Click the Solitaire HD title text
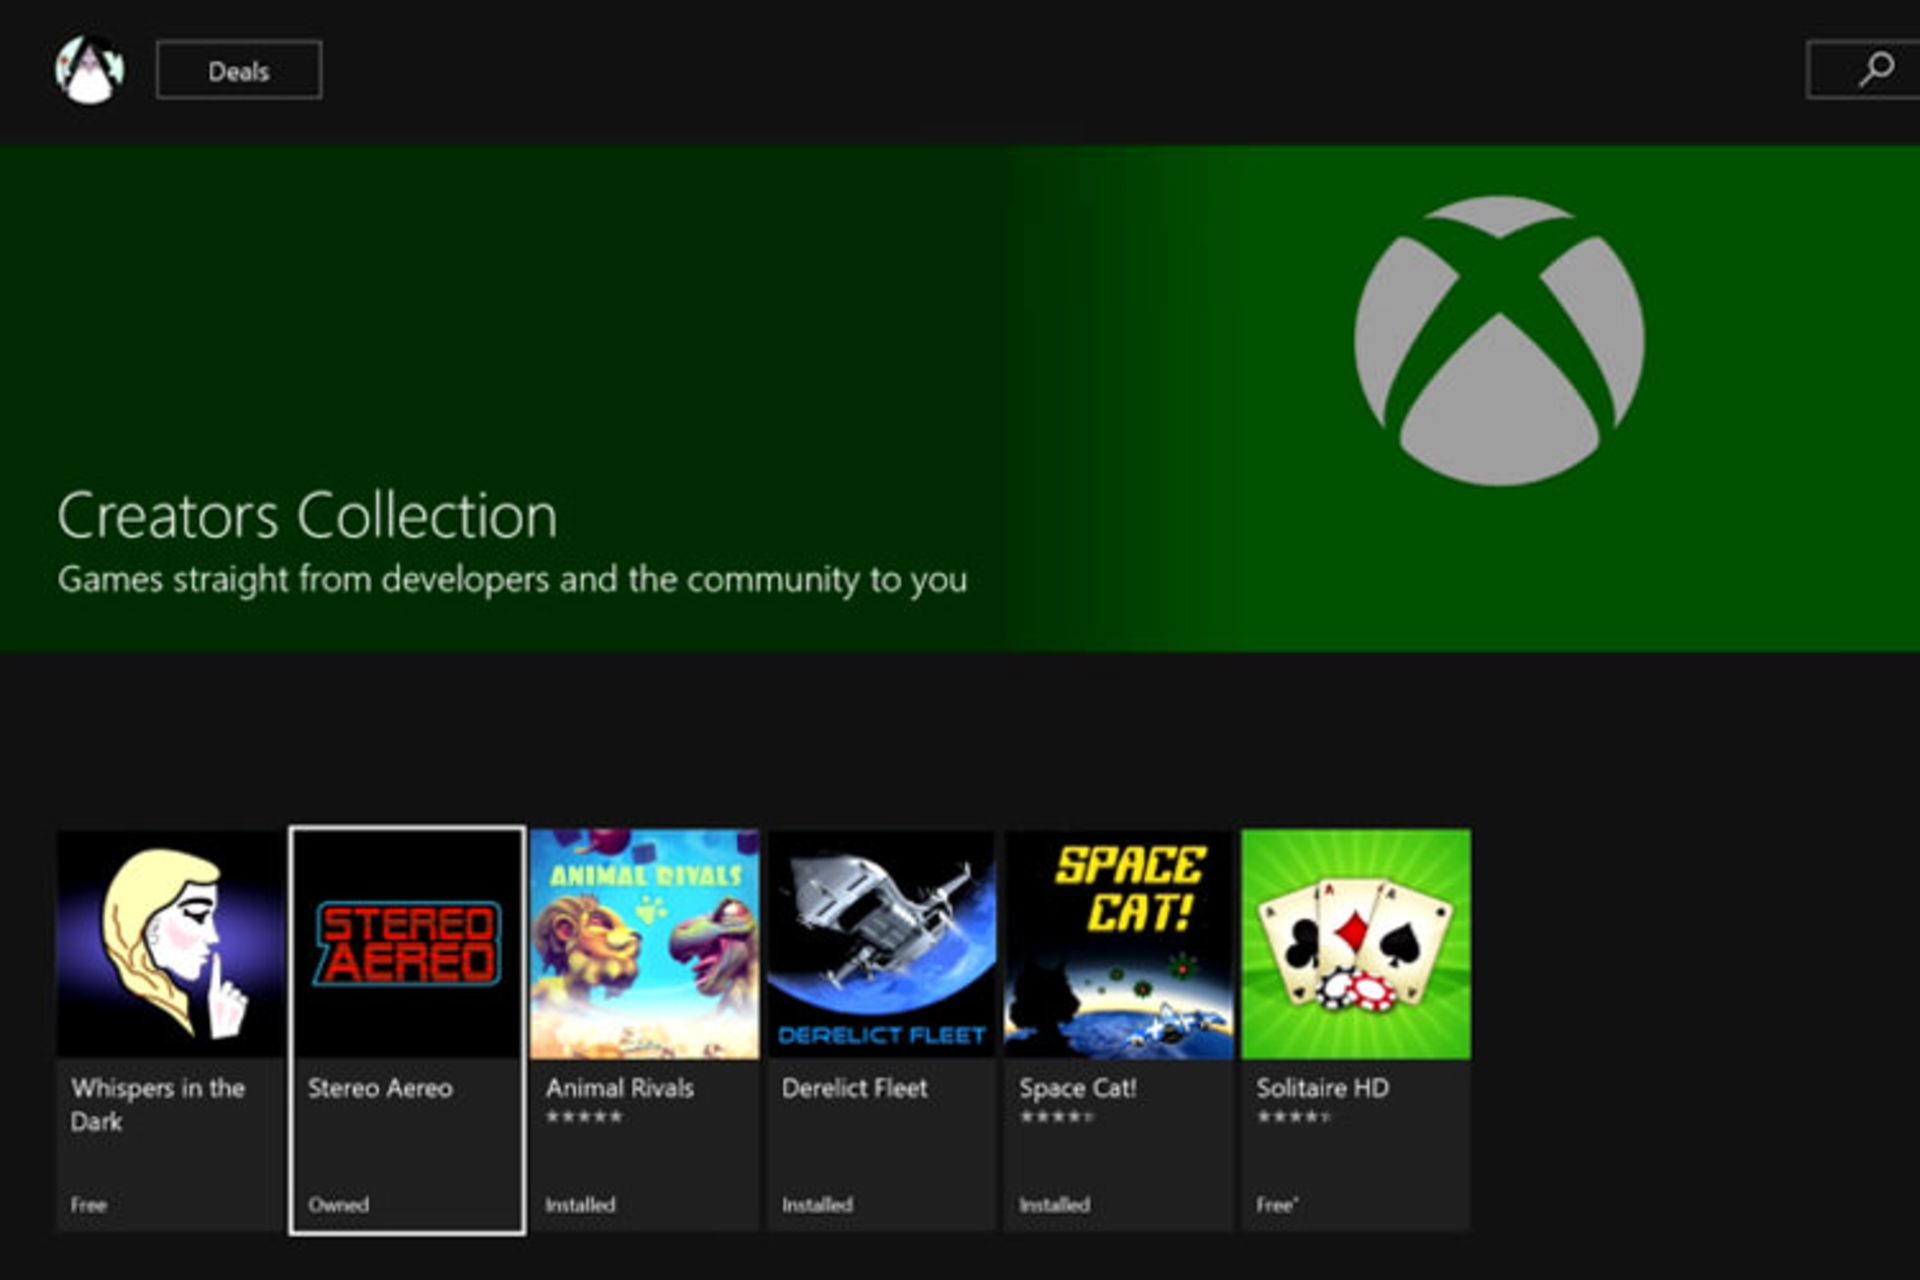The image size is (1920, 1280). 1323,1088
